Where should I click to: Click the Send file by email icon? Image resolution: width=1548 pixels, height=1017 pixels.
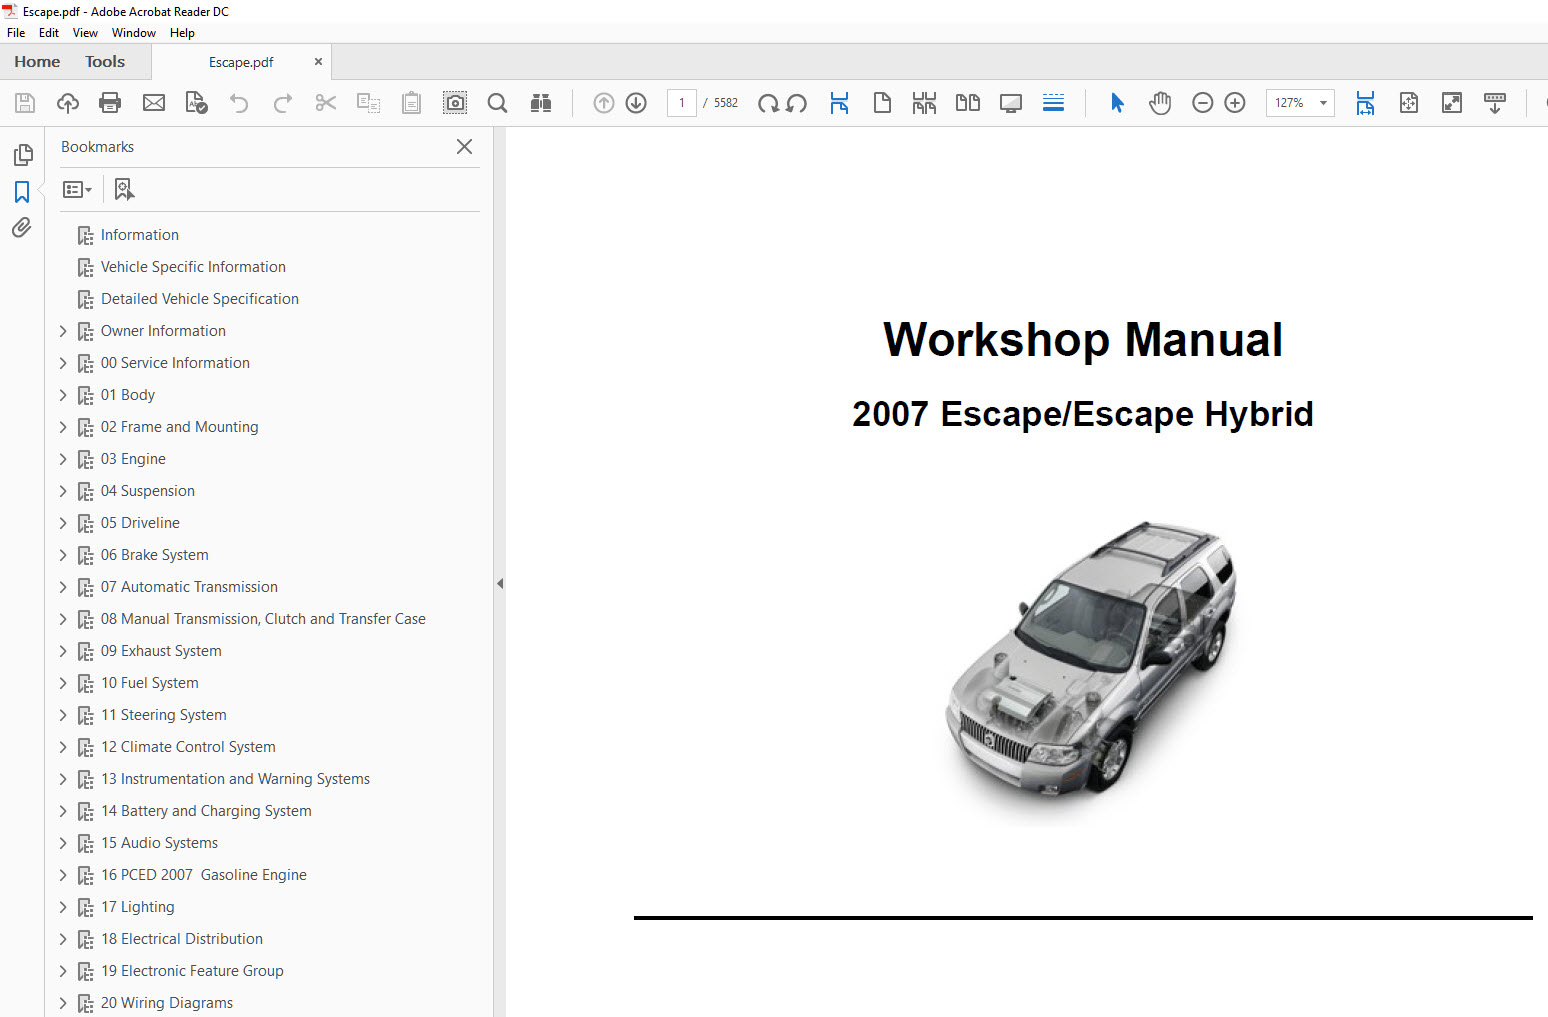tap(153, 103)
